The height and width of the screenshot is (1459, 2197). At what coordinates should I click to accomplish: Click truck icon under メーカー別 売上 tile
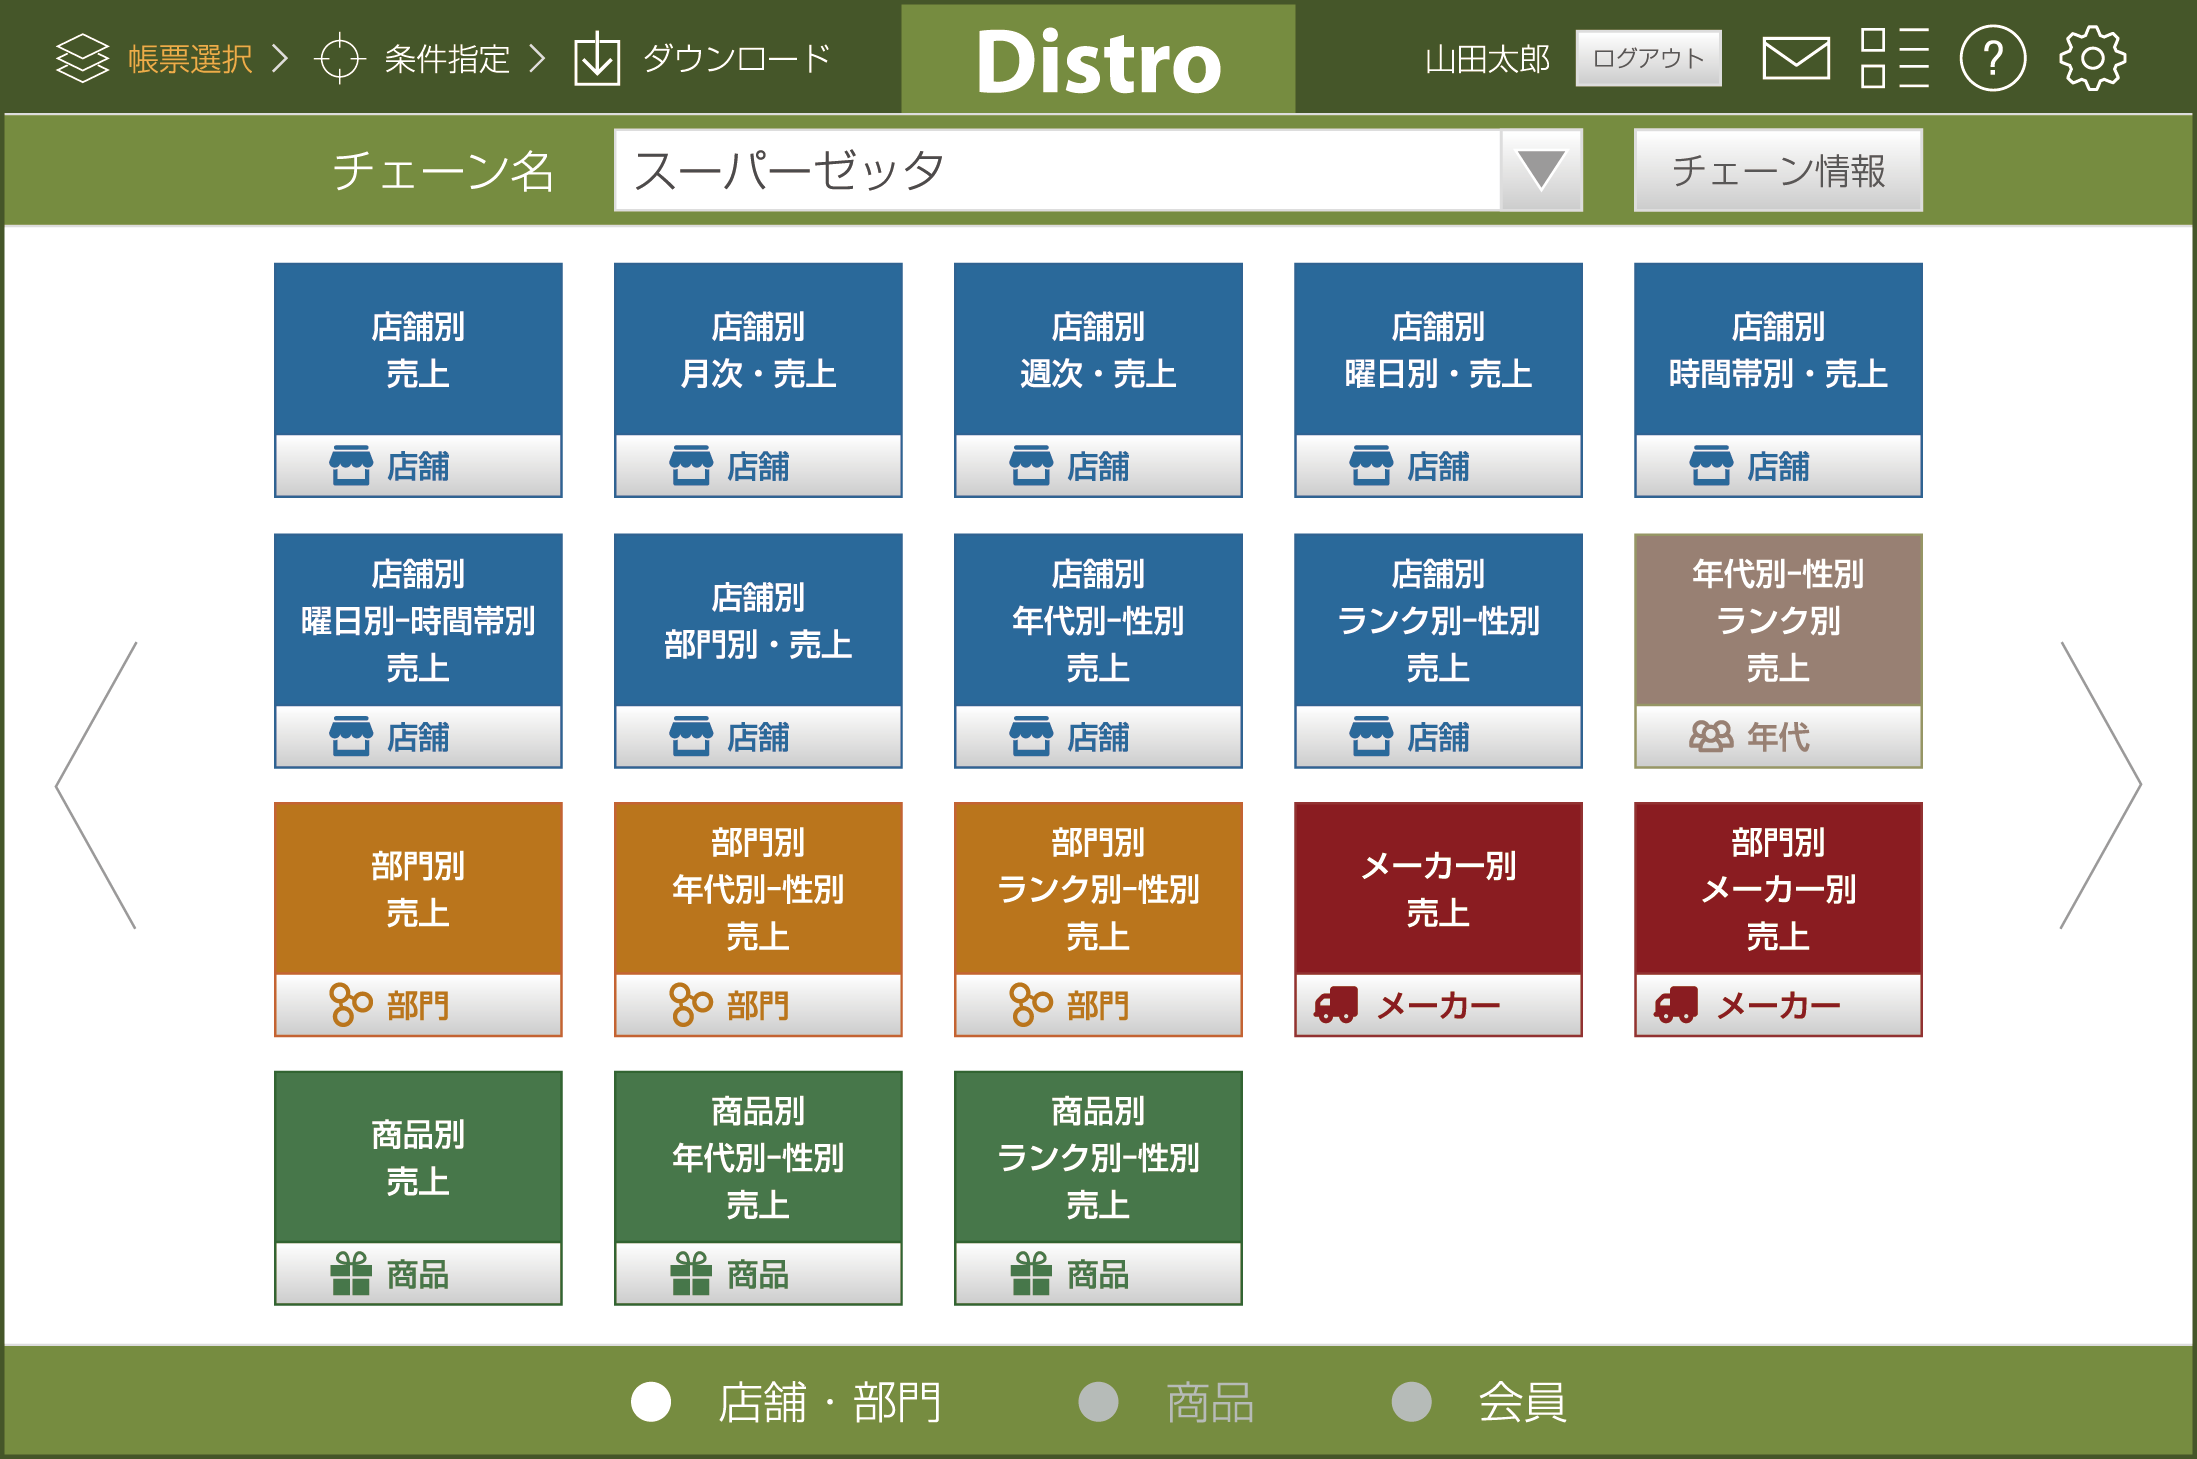pyautogui.click(x=1336, y=1004)
